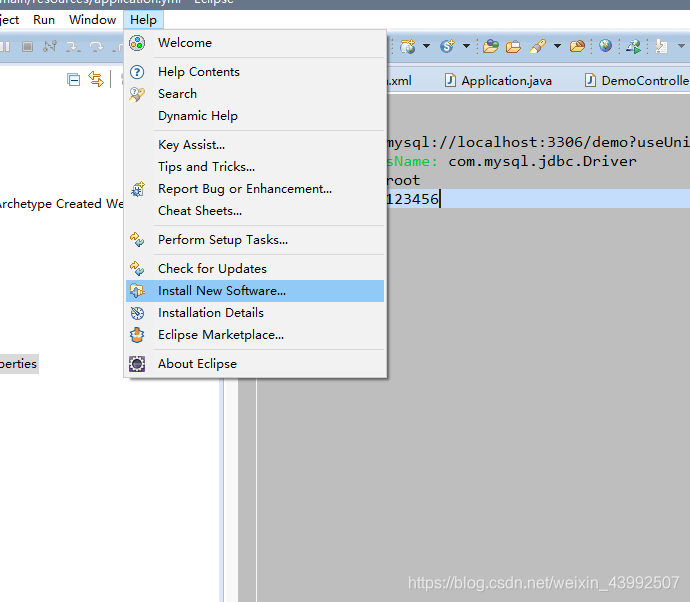This screenshot has width=690, height=602.
Task: Open the Help menu
Action: click(143, 20)
